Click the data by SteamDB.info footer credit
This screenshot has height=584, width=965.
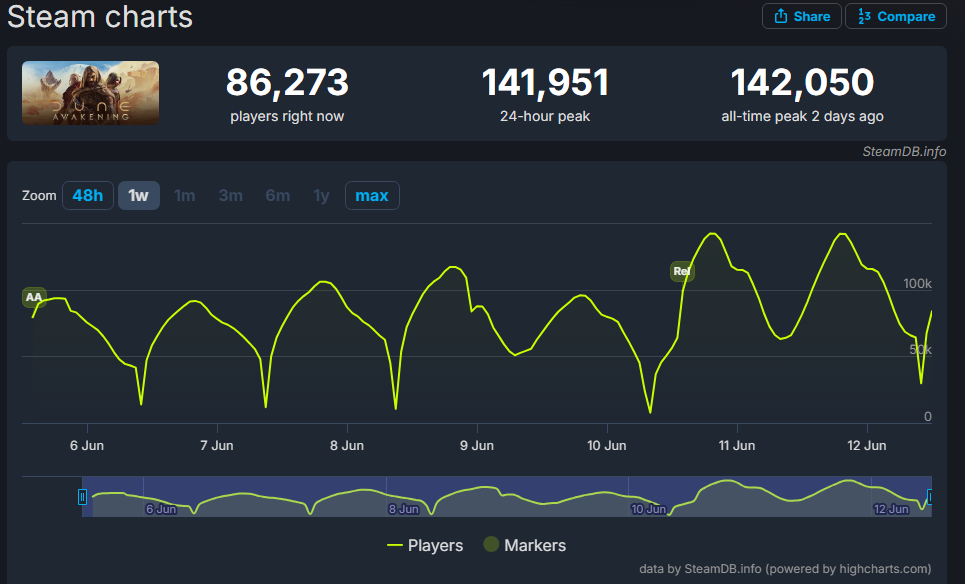[785, 569]
